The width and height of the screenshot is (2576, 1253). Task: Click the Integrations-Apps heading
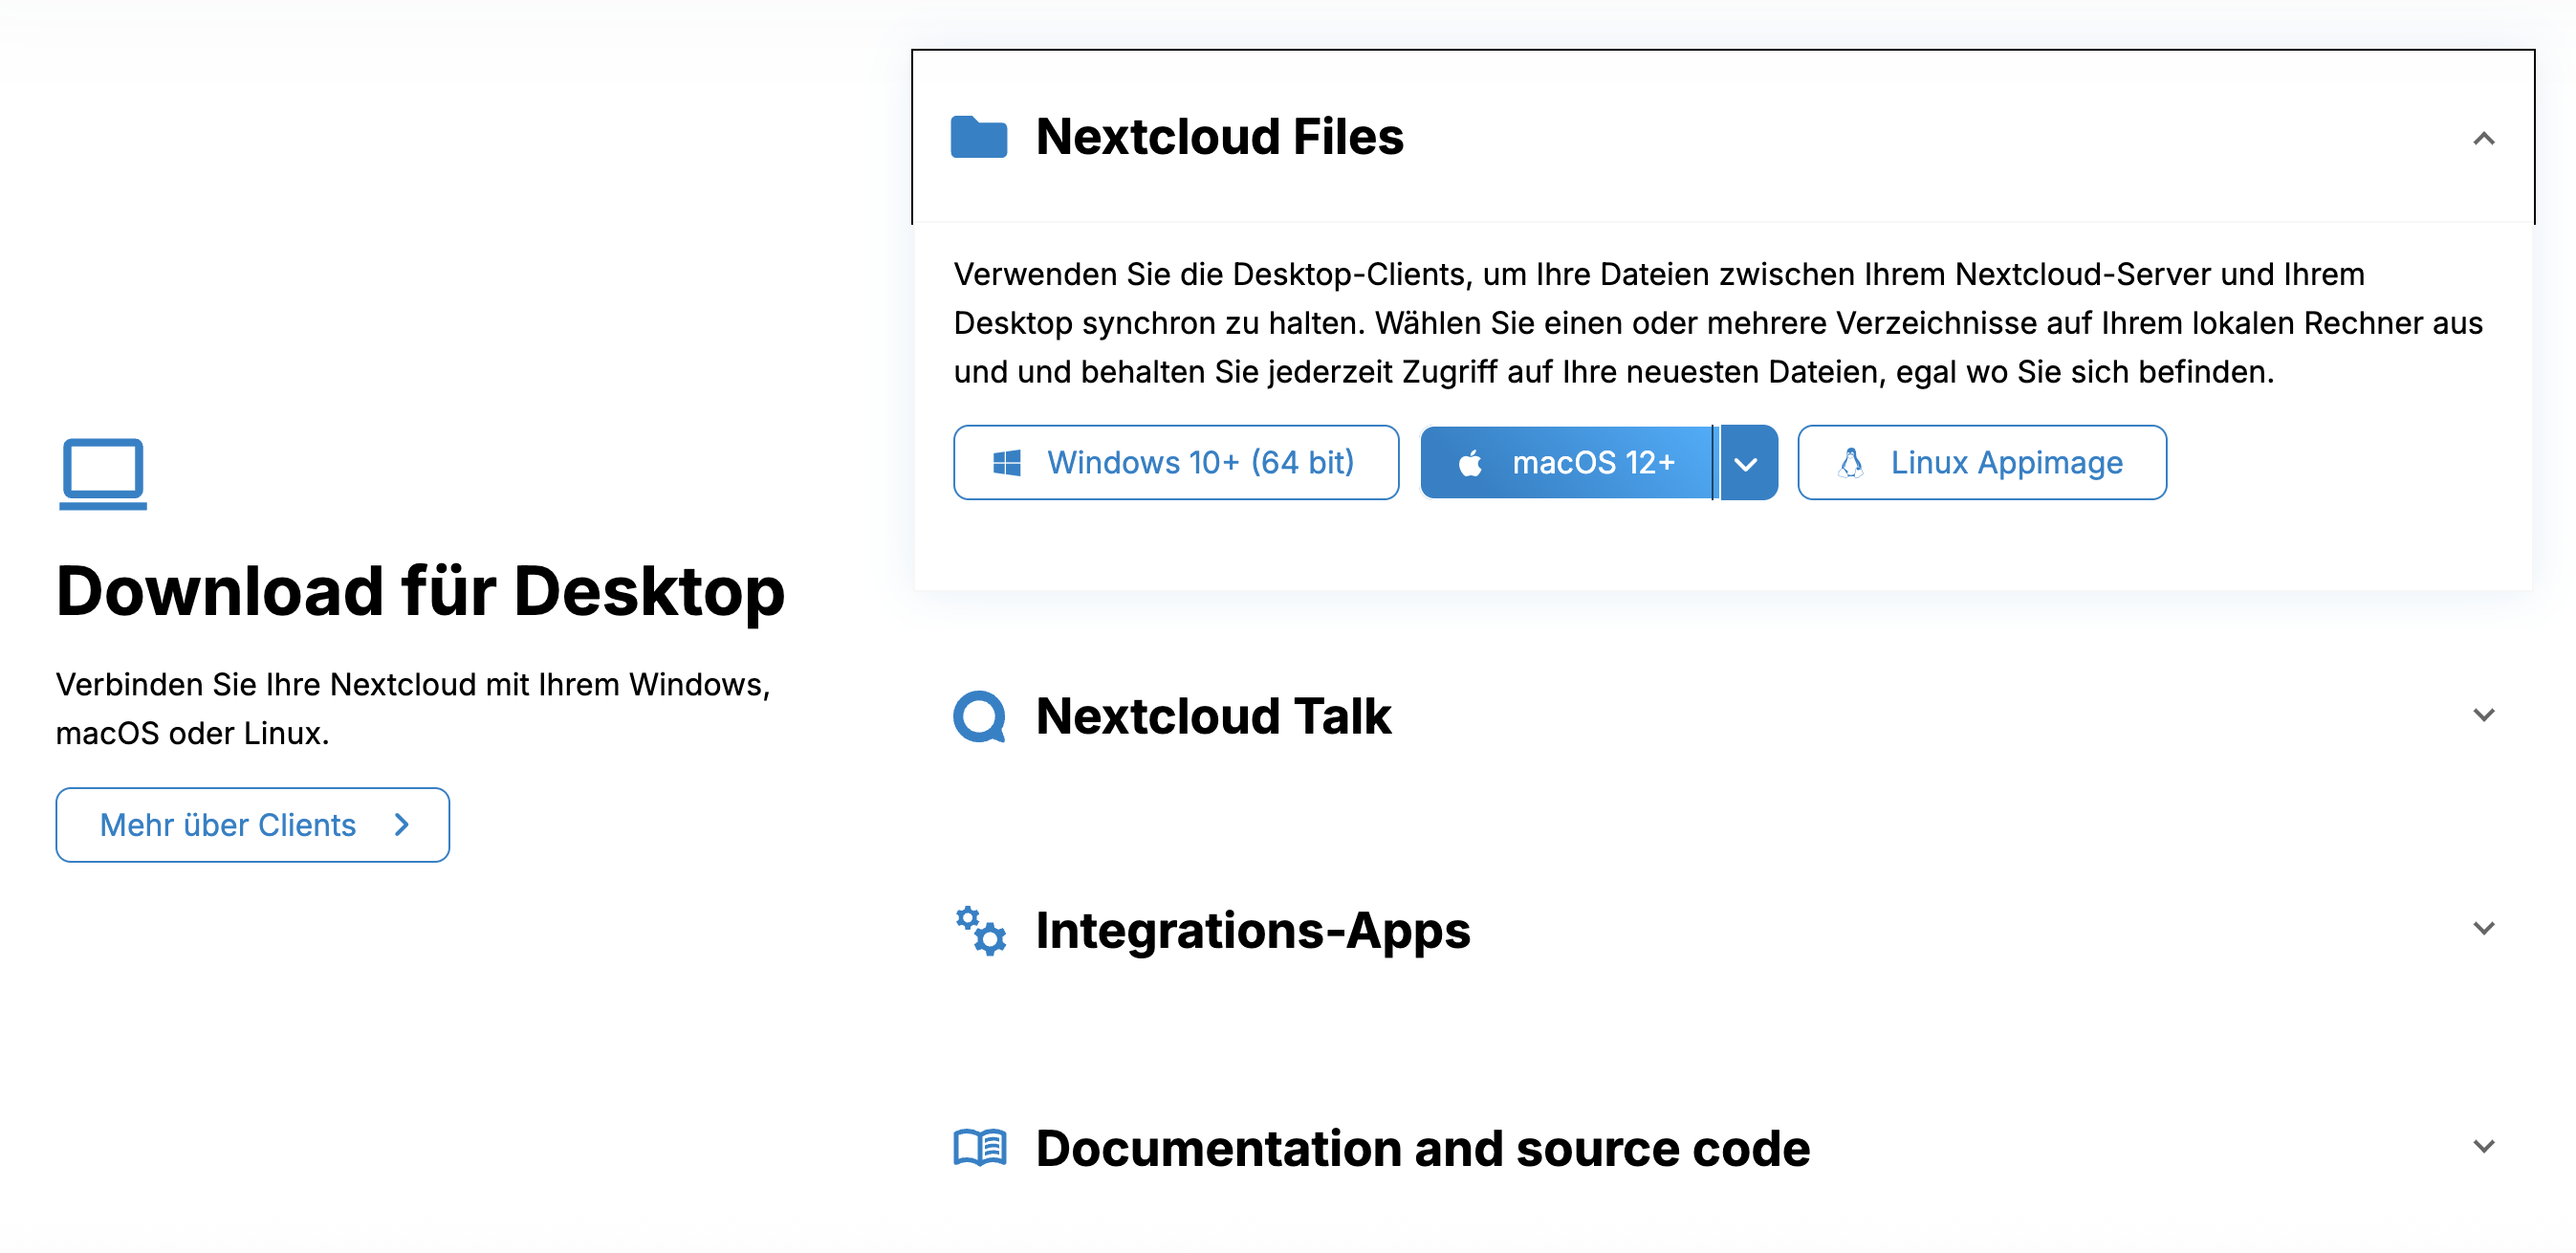(1252, 930)
